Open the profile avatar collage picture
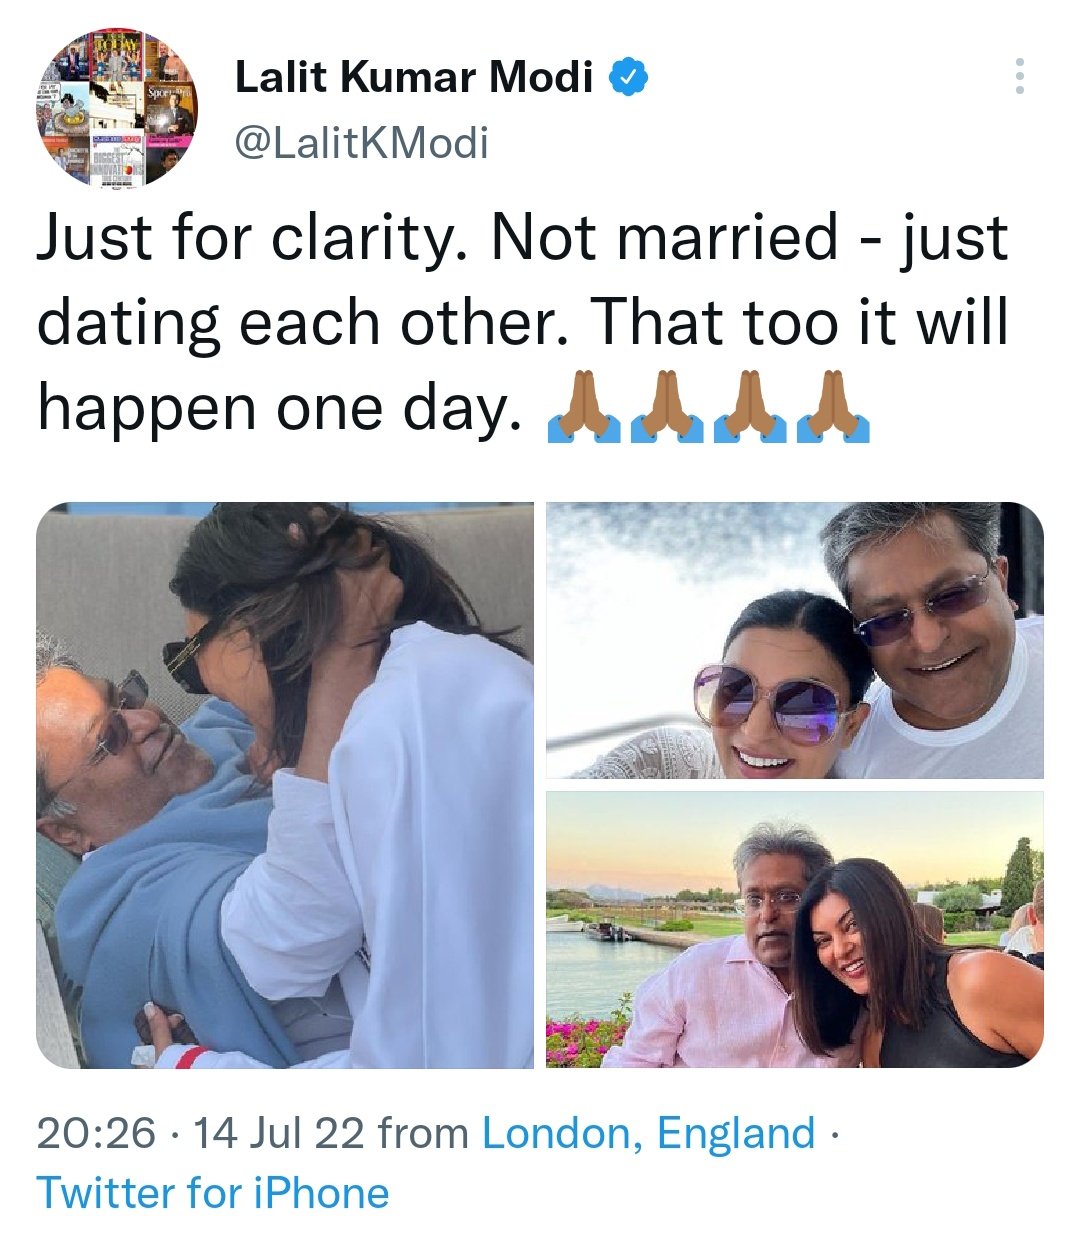Viewport: 1080px width, 1248px height. pyautogui.click(x=117, y=108)
